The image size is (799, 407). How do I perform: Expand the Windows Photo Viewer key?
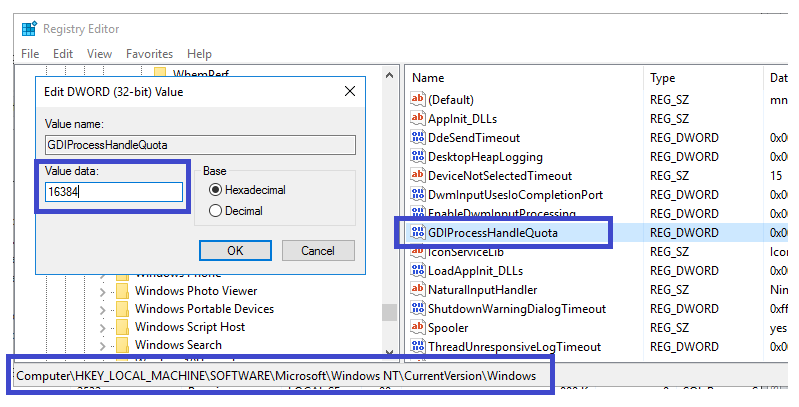pos(102,292)
